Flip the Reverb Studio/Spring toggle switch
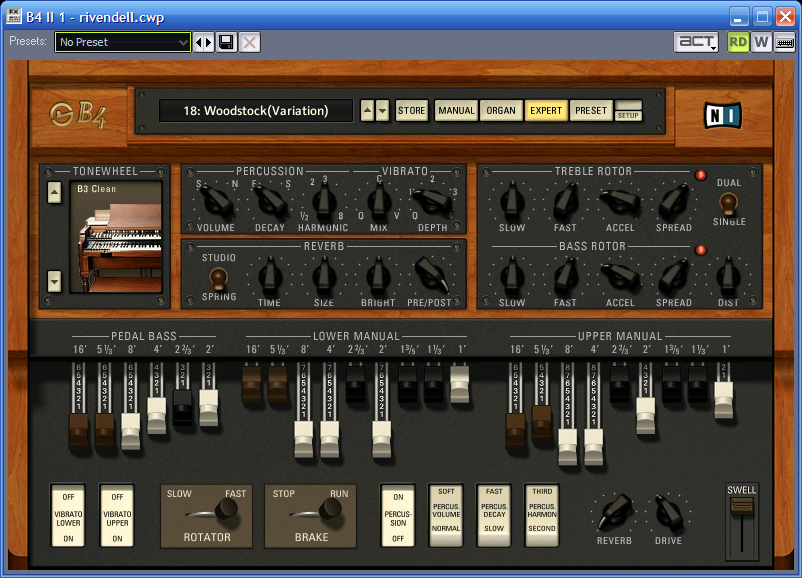Viewport: 802px width, 578px height. click(218, 277)
